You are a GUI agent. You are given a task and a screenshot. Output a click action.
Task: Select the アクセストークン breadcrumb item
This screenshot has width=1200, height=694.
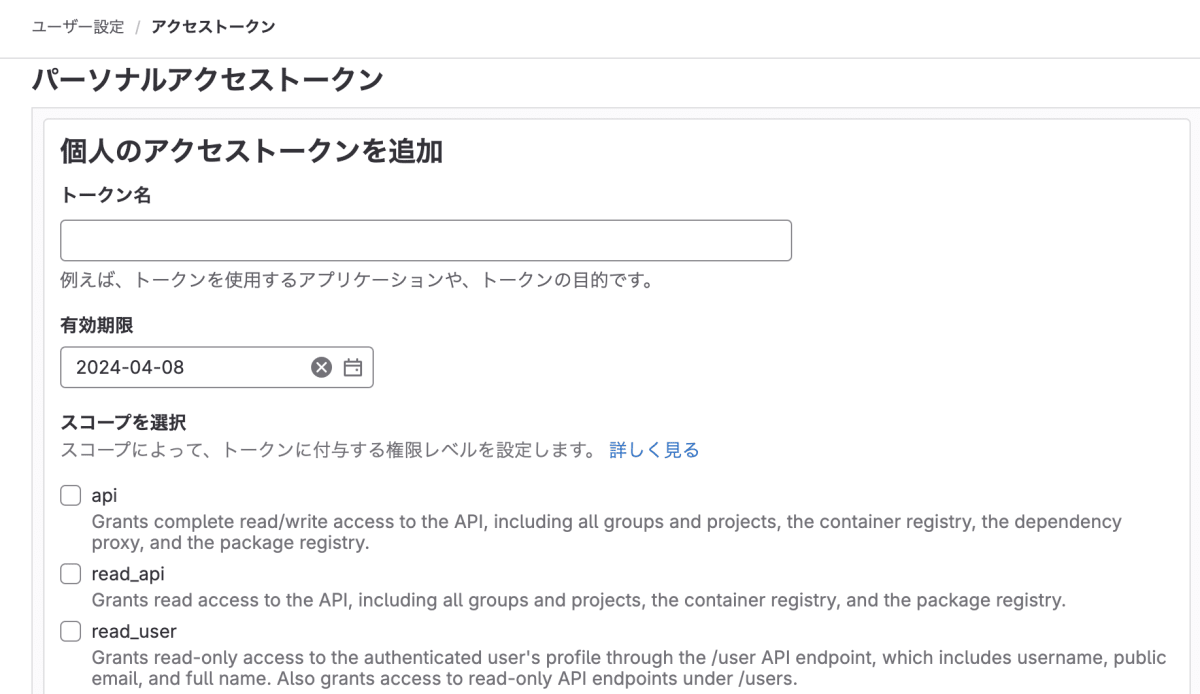[x=213, y=28]
